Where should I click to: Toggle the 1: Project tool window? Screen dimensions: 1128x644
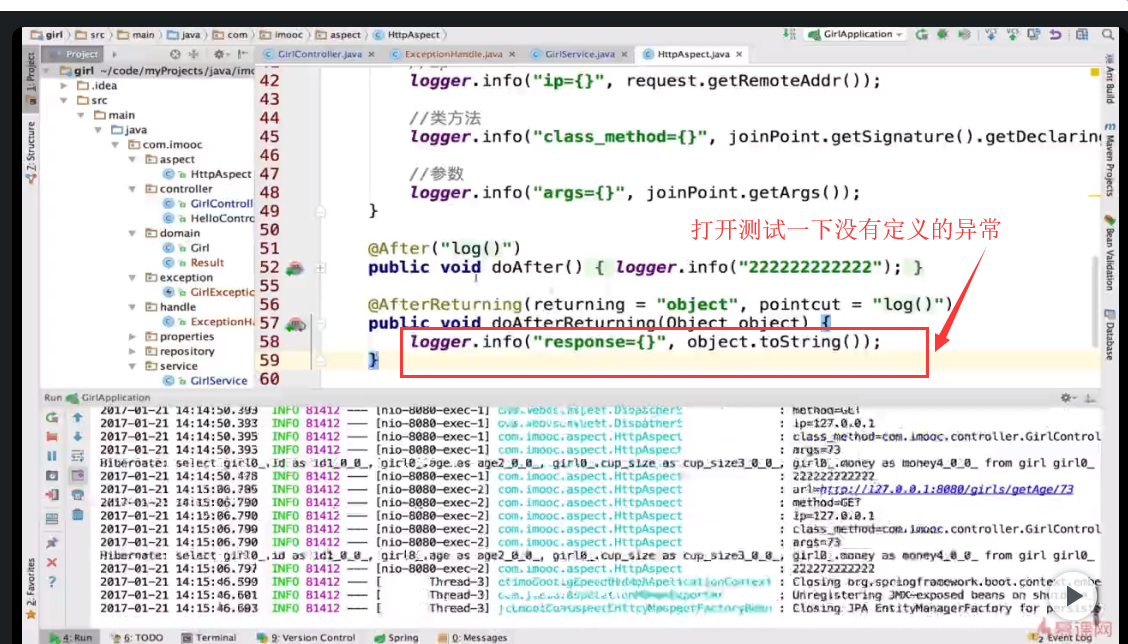pos(30,78)
